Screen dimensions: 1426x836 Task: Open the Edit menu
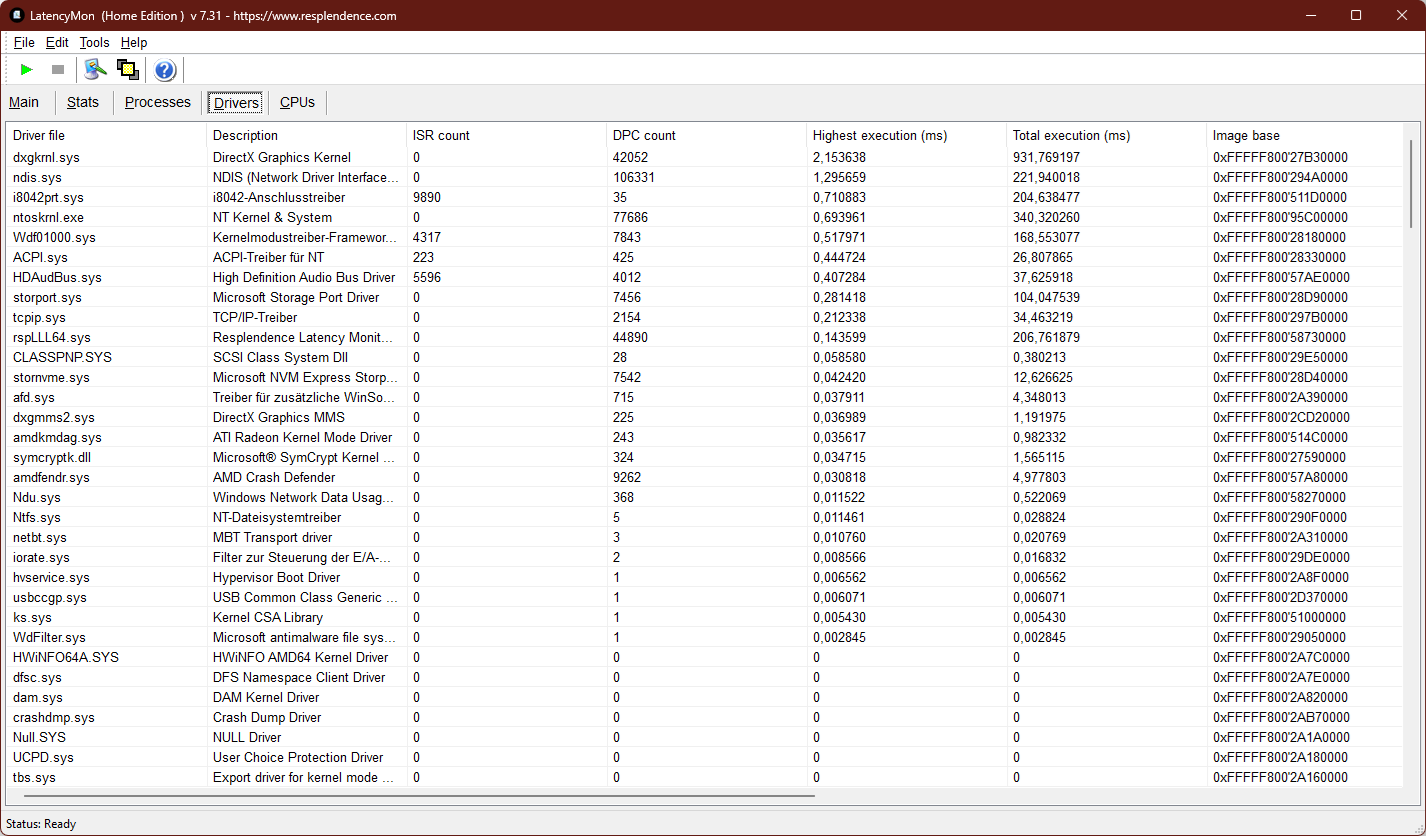[57, 42]
